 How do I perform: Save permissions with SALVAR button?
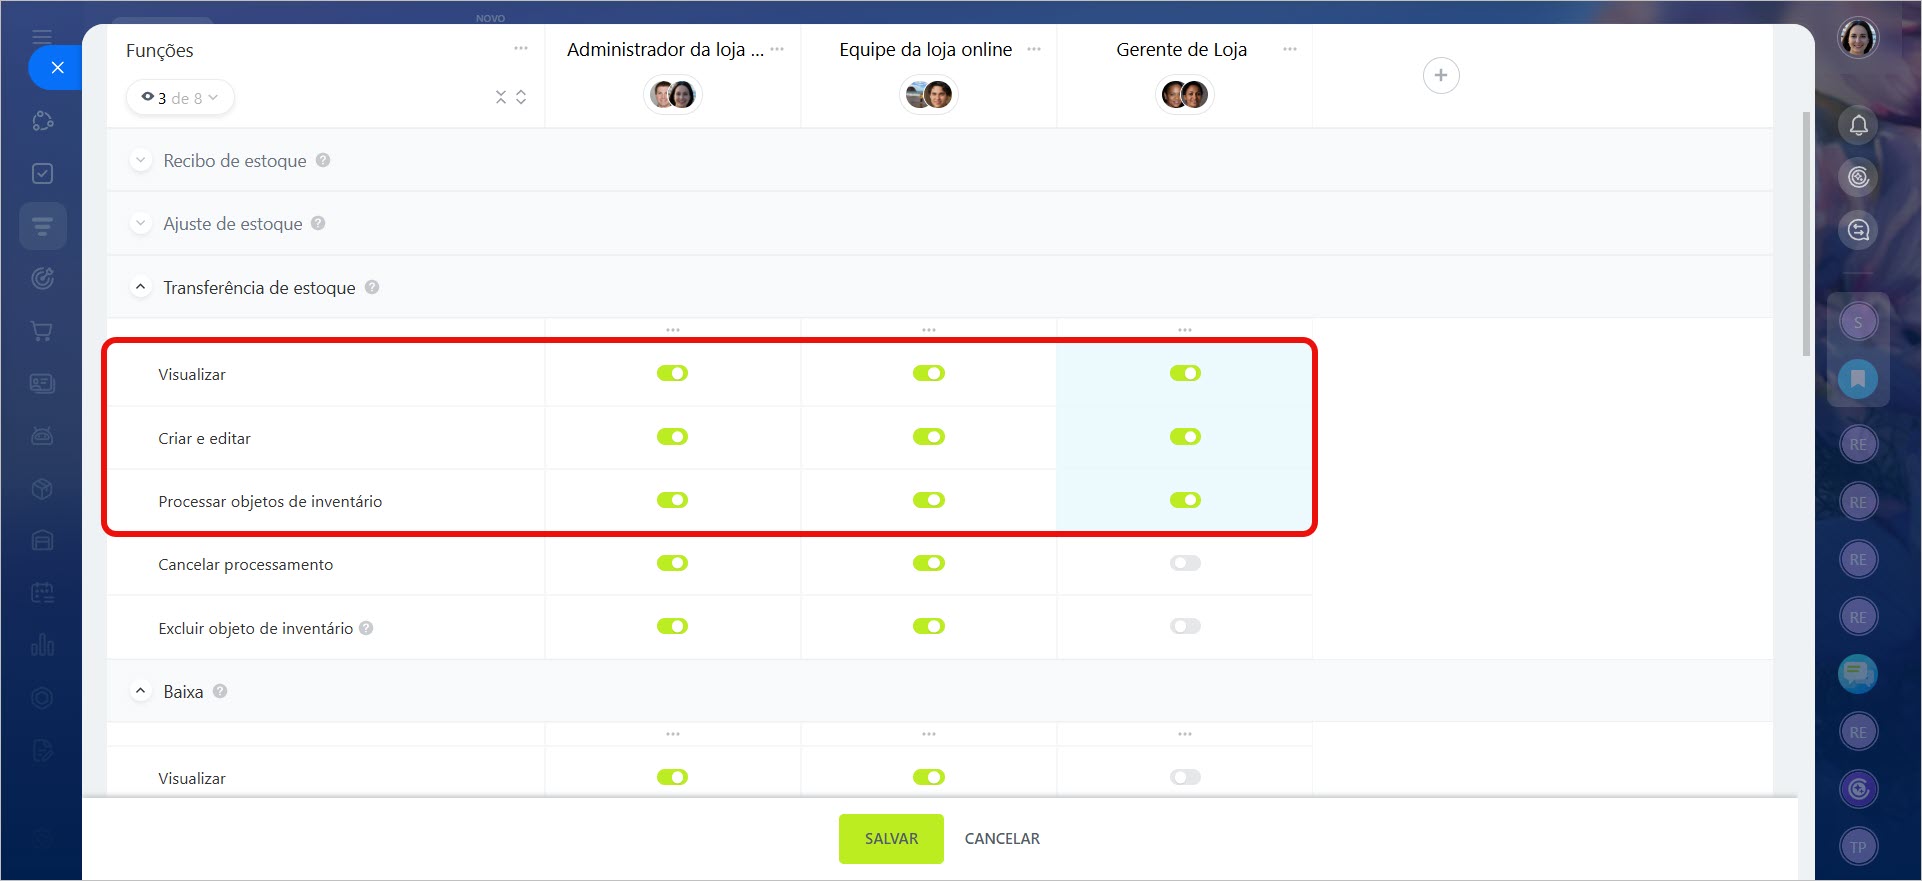pyautogui.click(x=891, y=839)
